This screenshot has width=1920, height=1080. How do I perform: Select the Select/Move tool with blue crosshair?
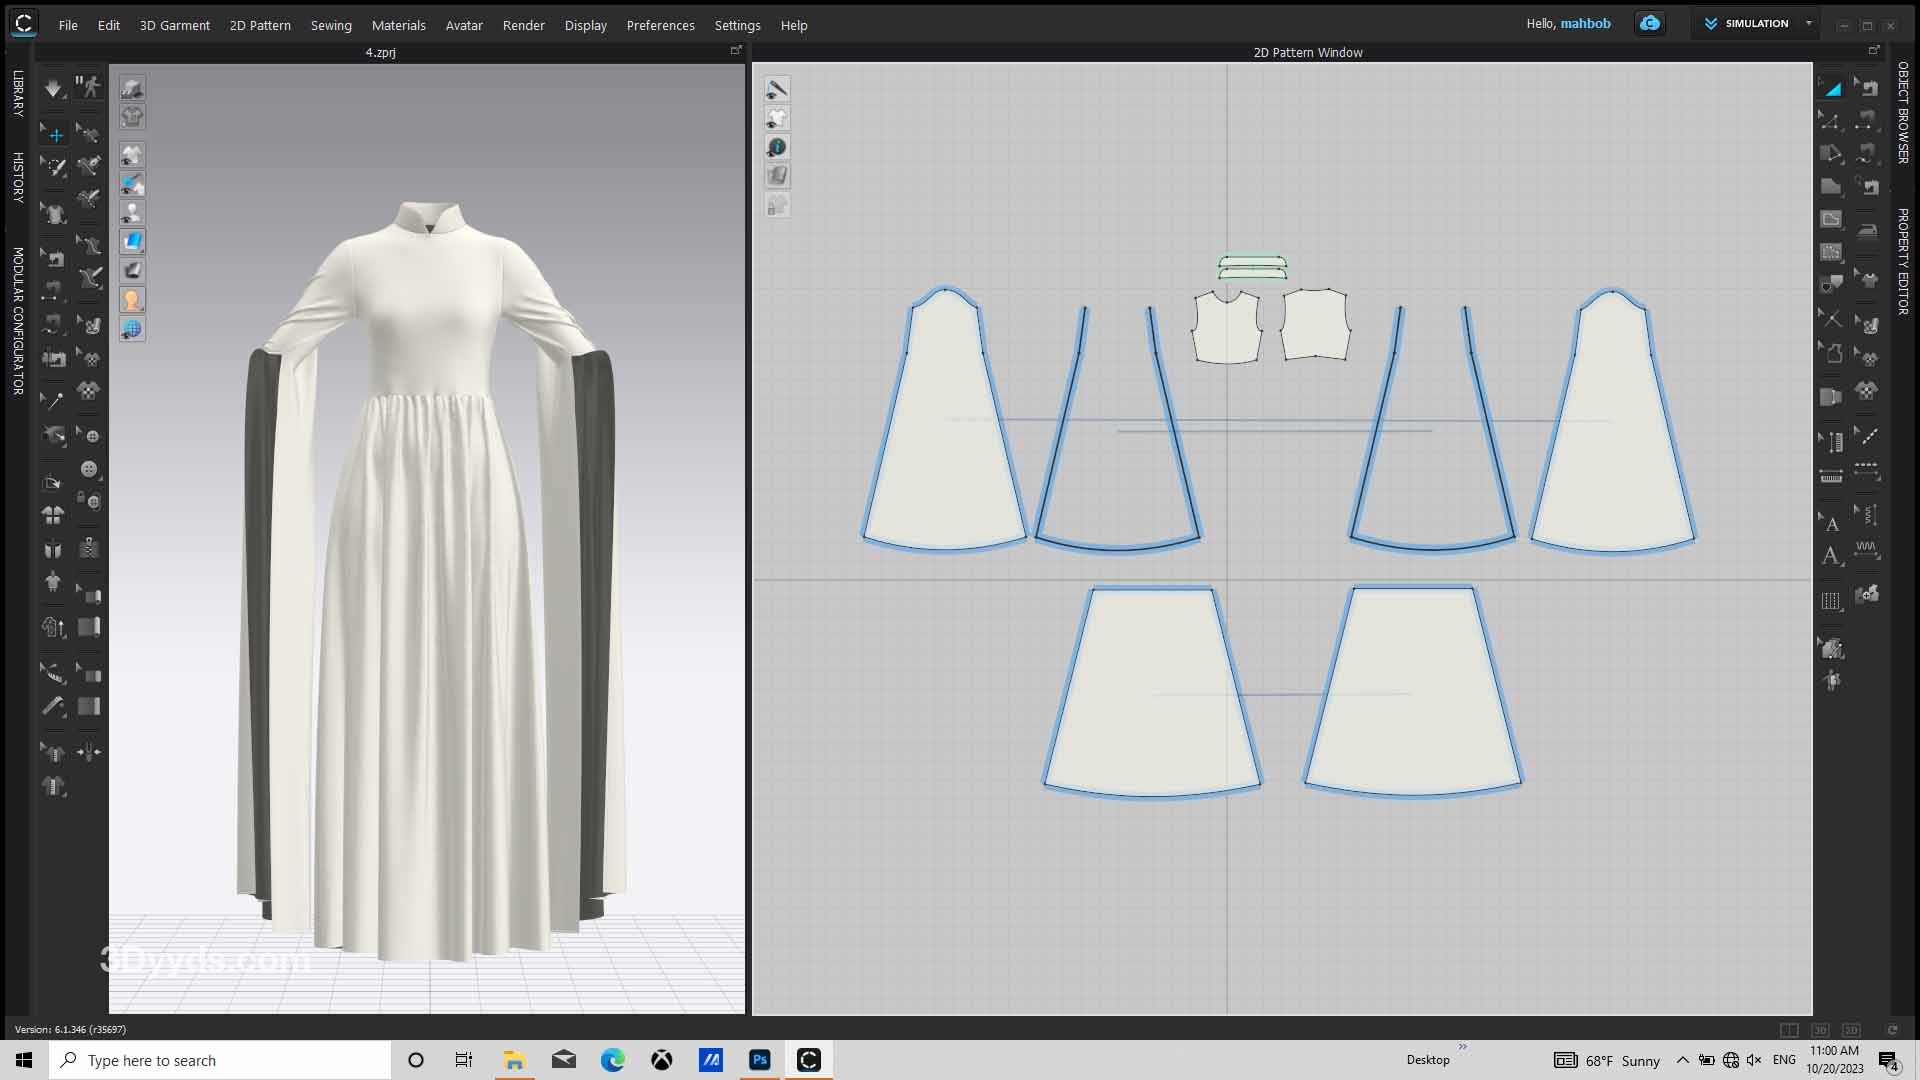[x=55, y=134]
